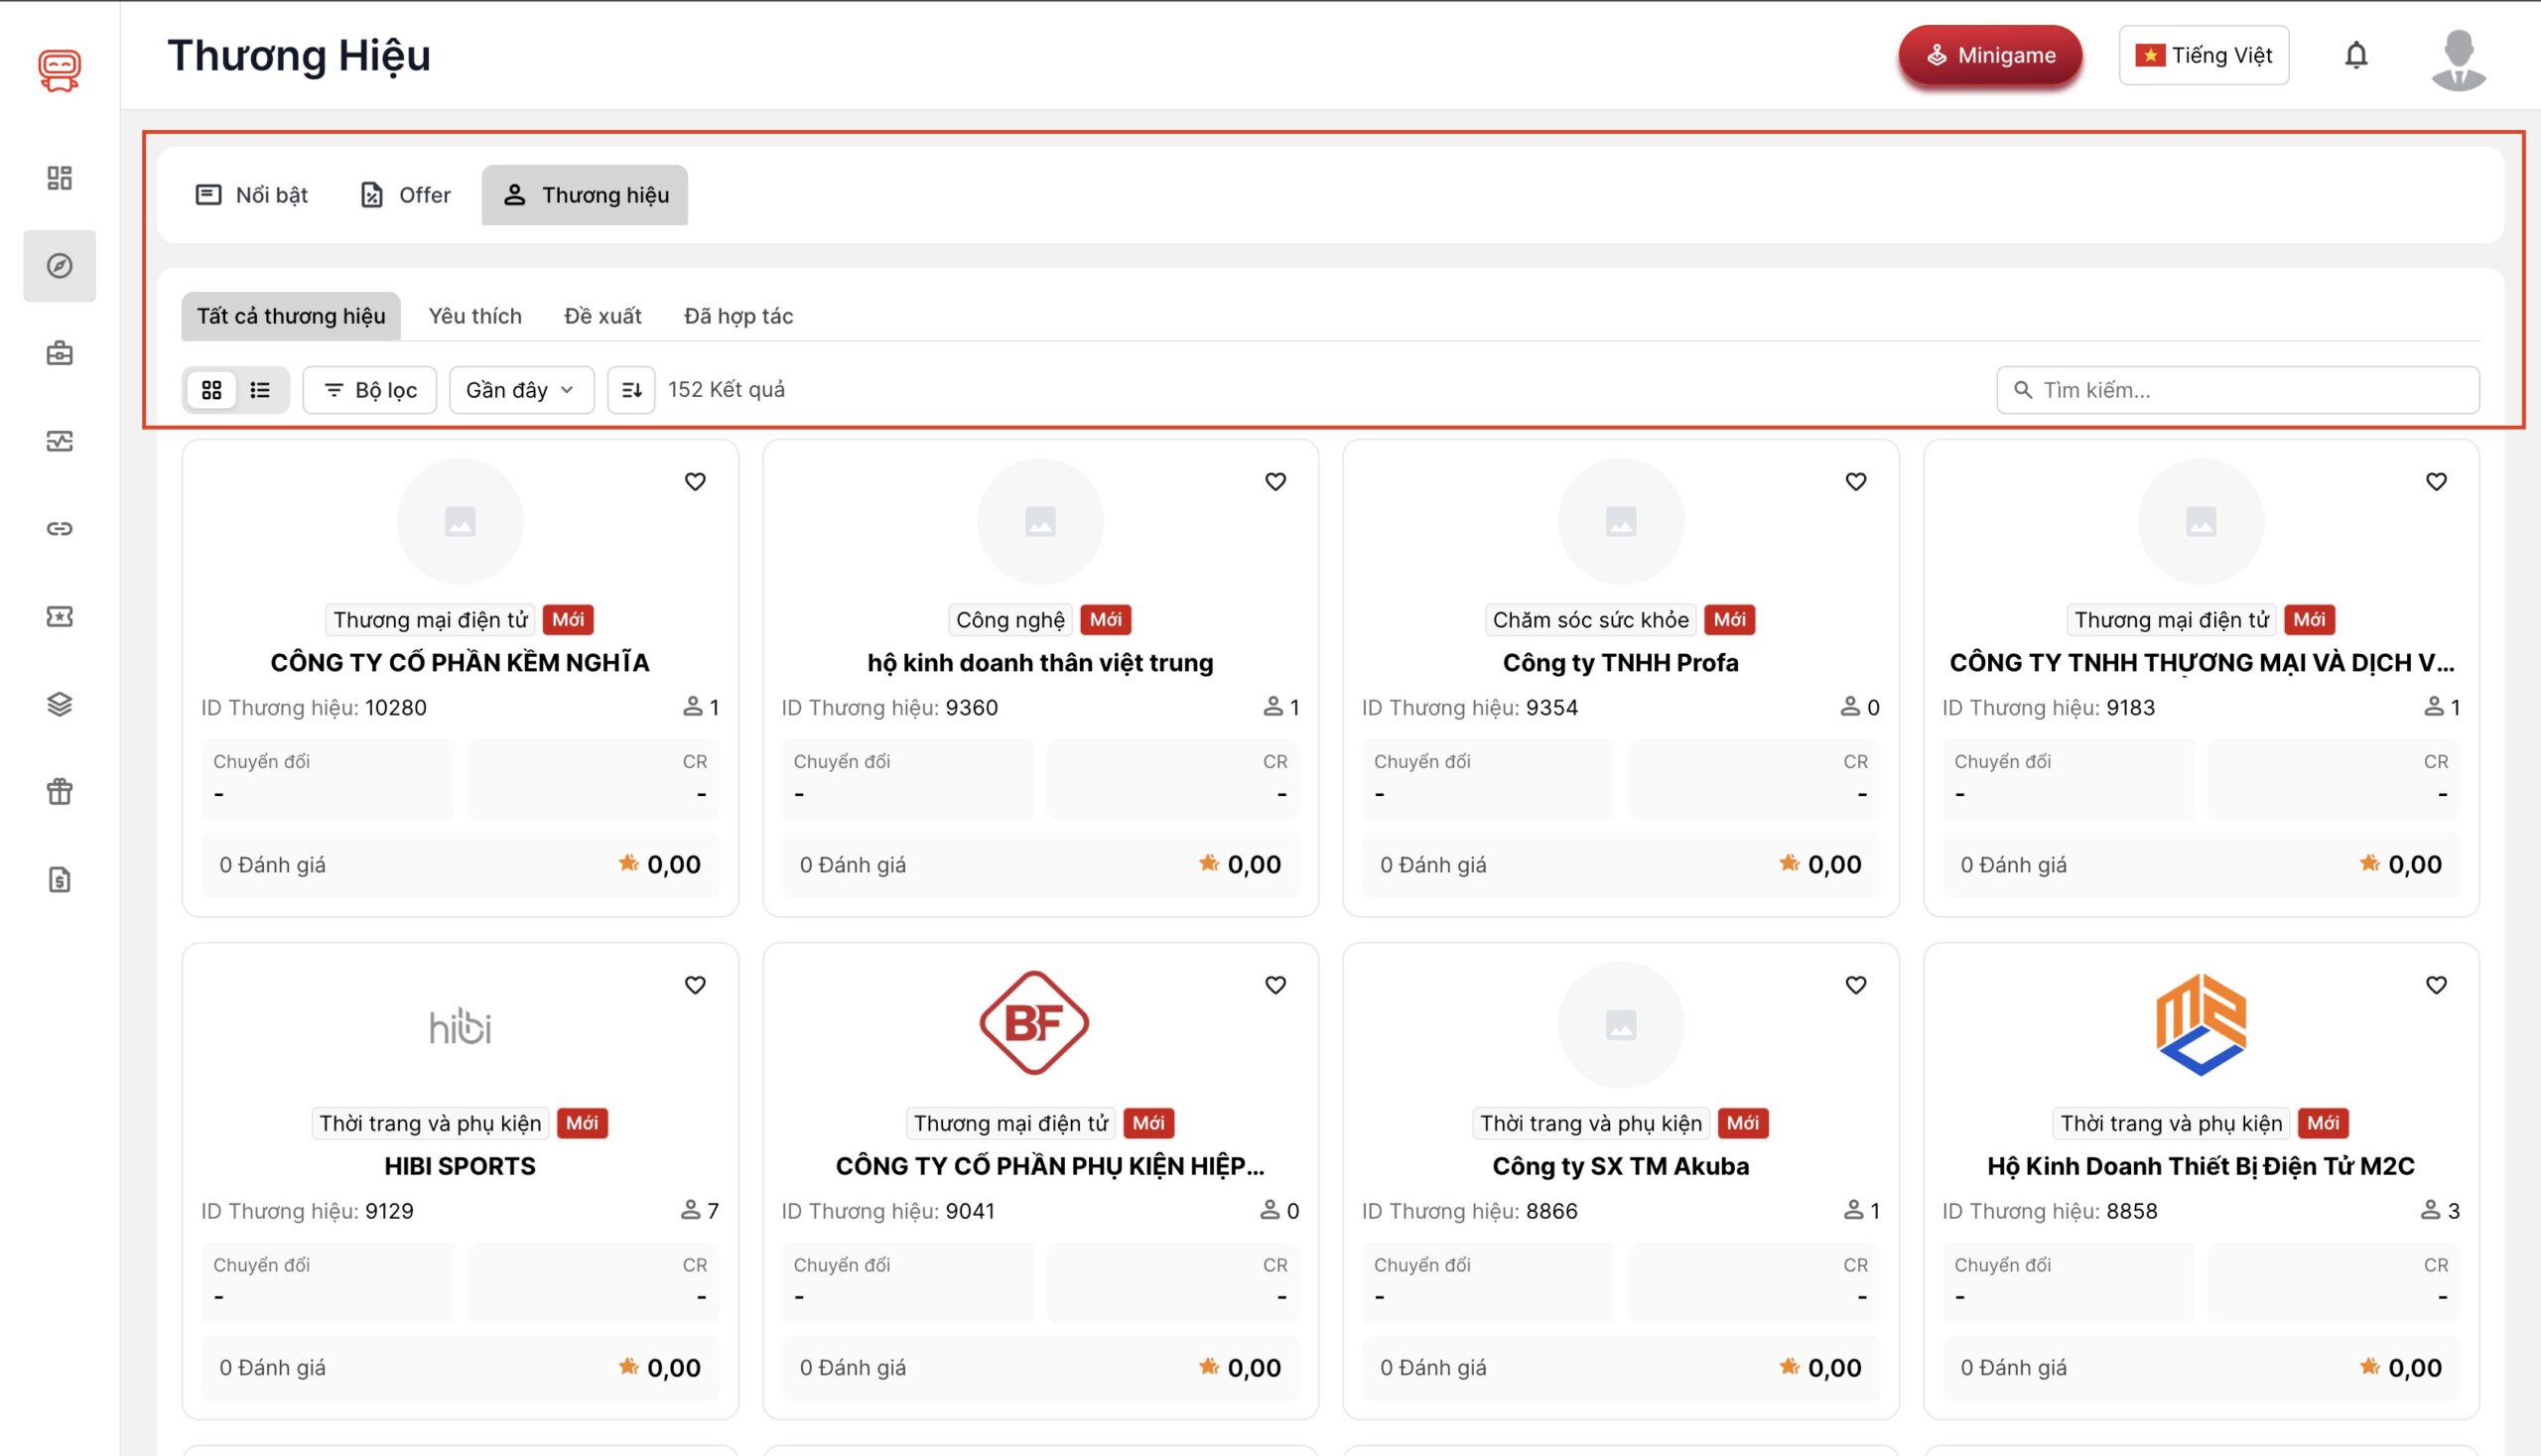The height and width of the screenshot is (1456, 2541).
Task: Click the briefcase sidebar icon
Action: click(60, 353)
